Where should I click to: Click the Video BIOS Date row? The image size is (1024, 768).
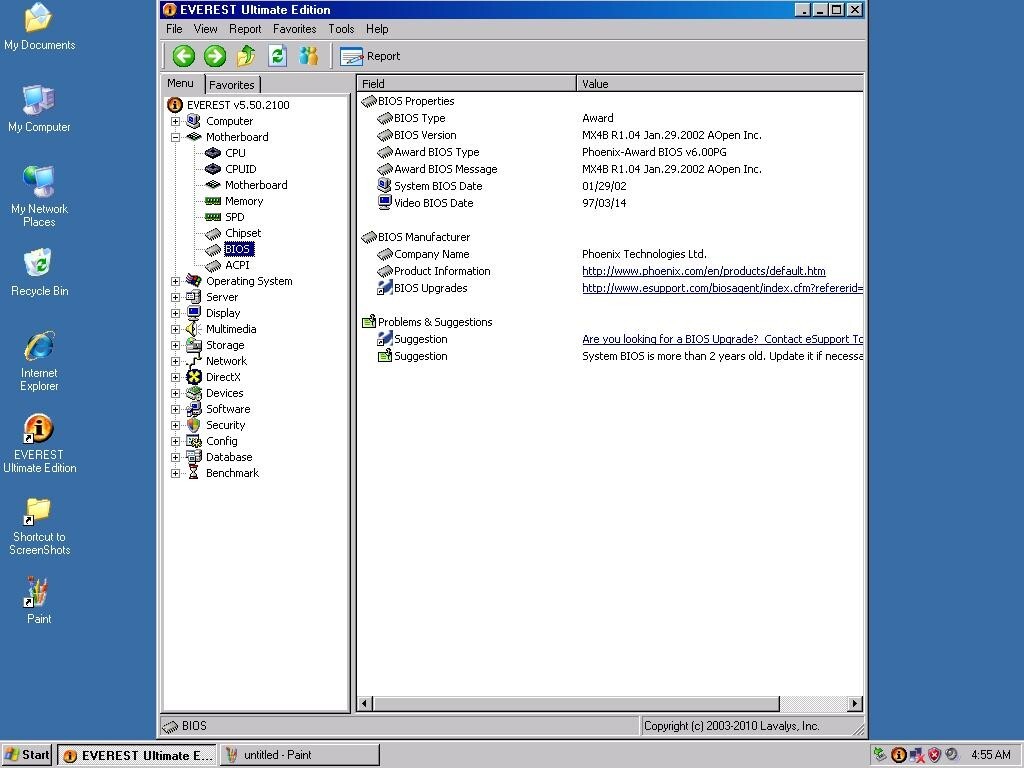pyautogui.click(x=610, y=203)
